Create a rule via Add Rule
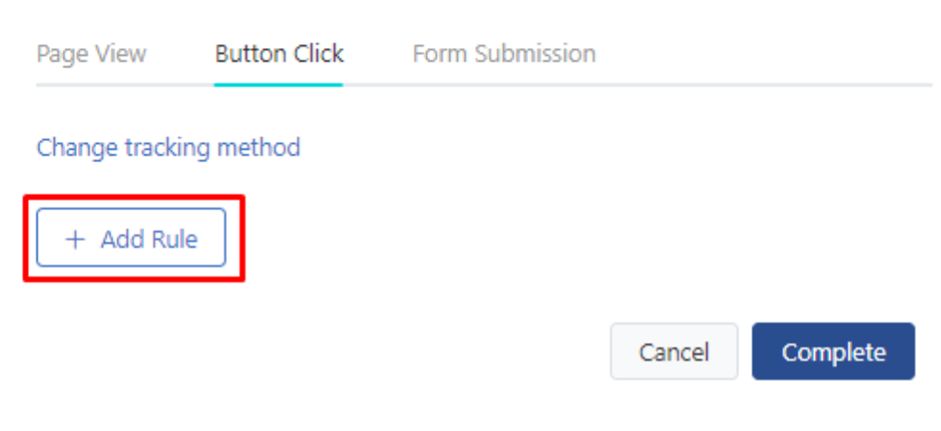The image size is (941, 431). pyautogui.click(x=131, y=239)
